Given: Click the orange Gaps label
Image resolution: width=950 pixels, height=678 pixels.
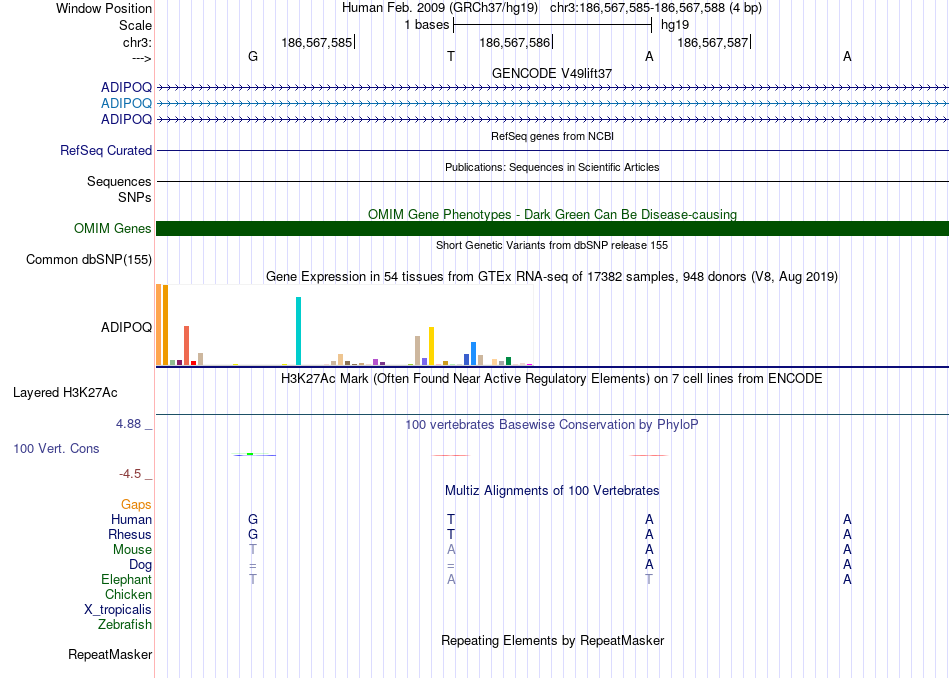Looking at the screenshot, I should click(136, 505).
